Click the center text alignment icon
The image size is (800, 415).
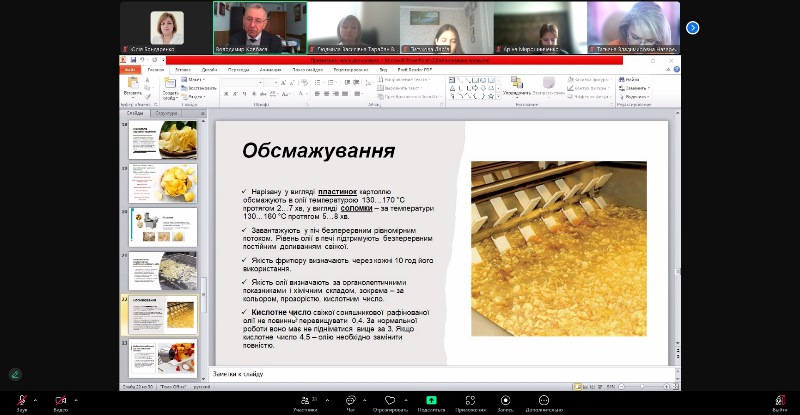click(x=327, y=94)
